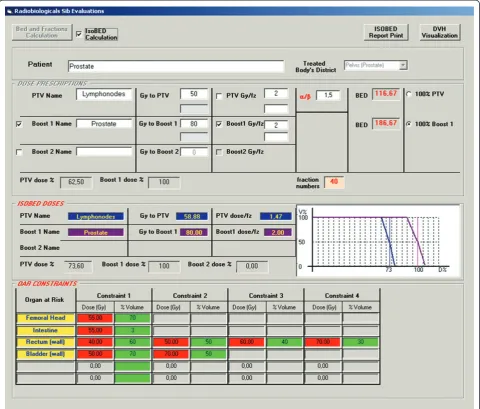
Task: Click Intestine Constraint 1 volume cell showing 3
Action: point(132,330)
